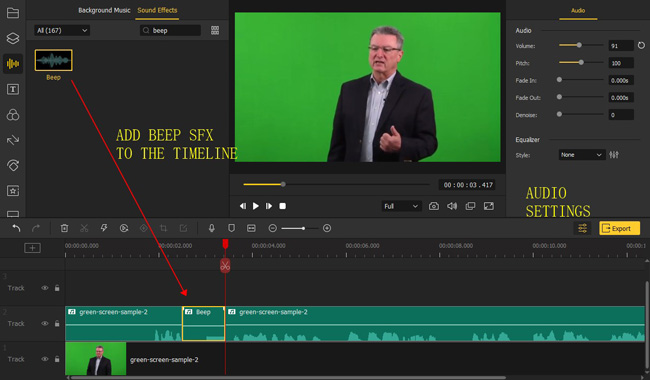The width and height of the screenshot is (650, 380).
Task: Play the preview video
Action: [256, 206]
